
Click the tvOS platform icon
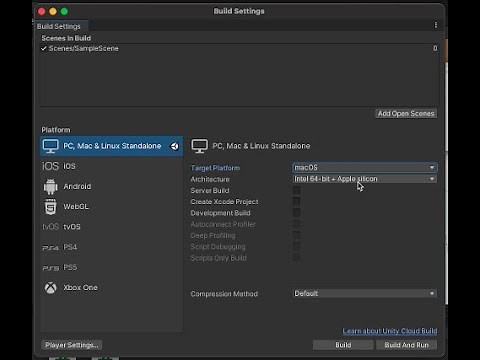point(50,227)
